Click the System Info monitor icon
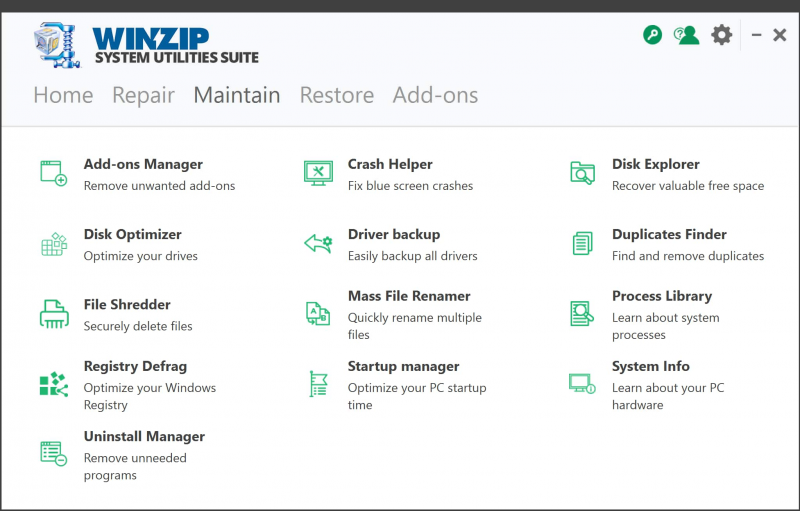The height and width of the screenshot is (511, 800). (x=582, y=384)
